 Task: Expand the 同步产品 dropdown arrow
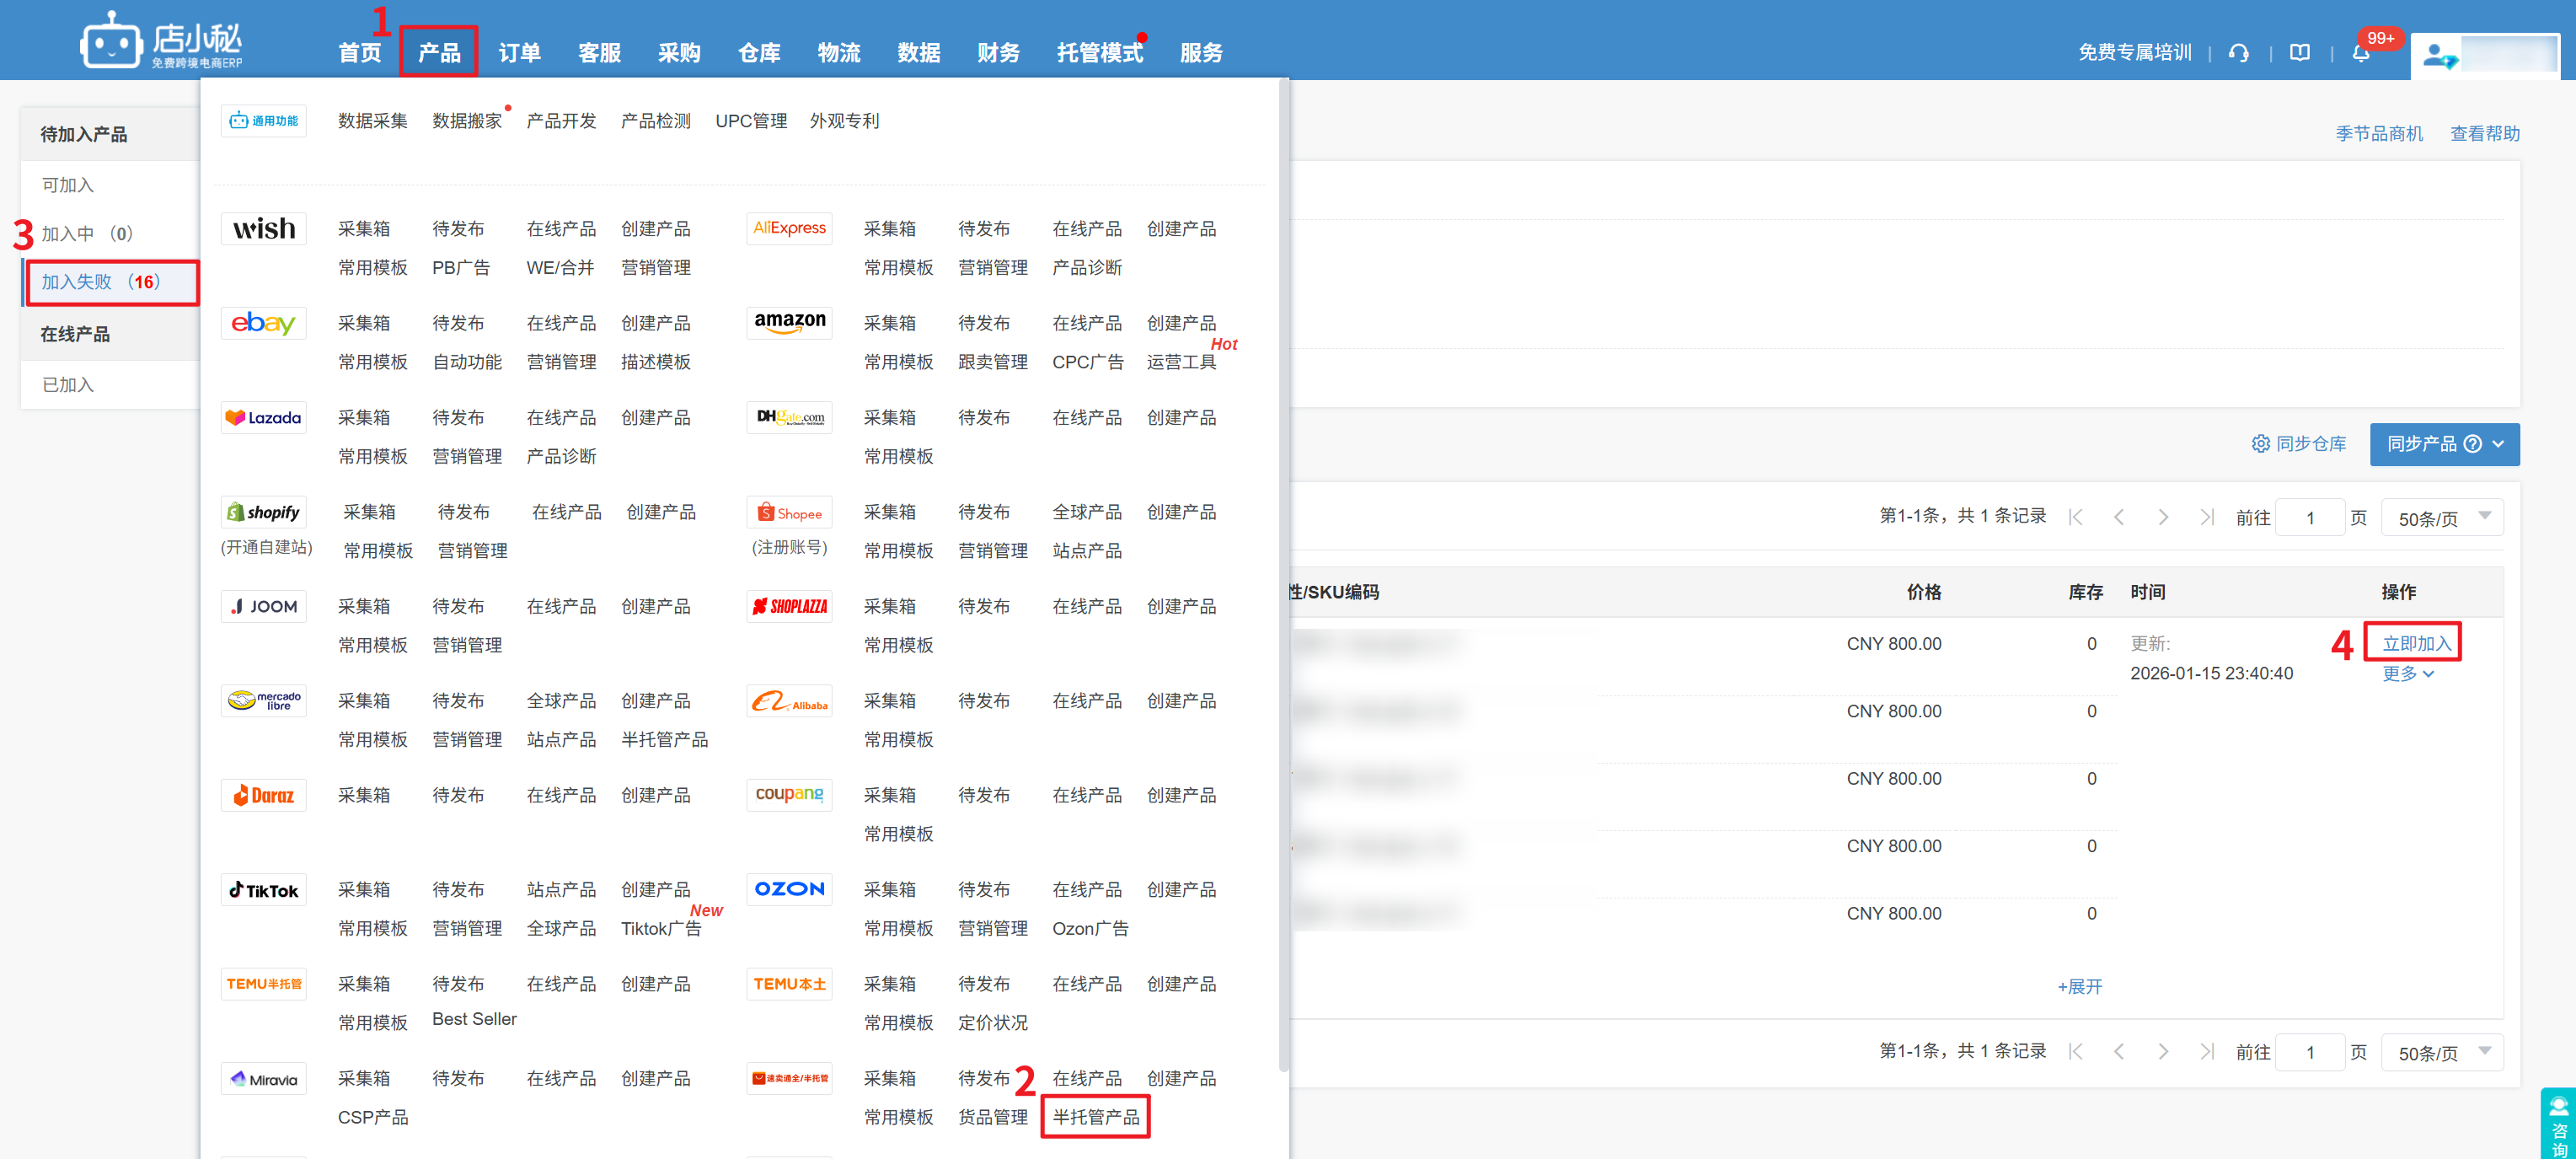pyautogui.click(x=2499, y=444)
